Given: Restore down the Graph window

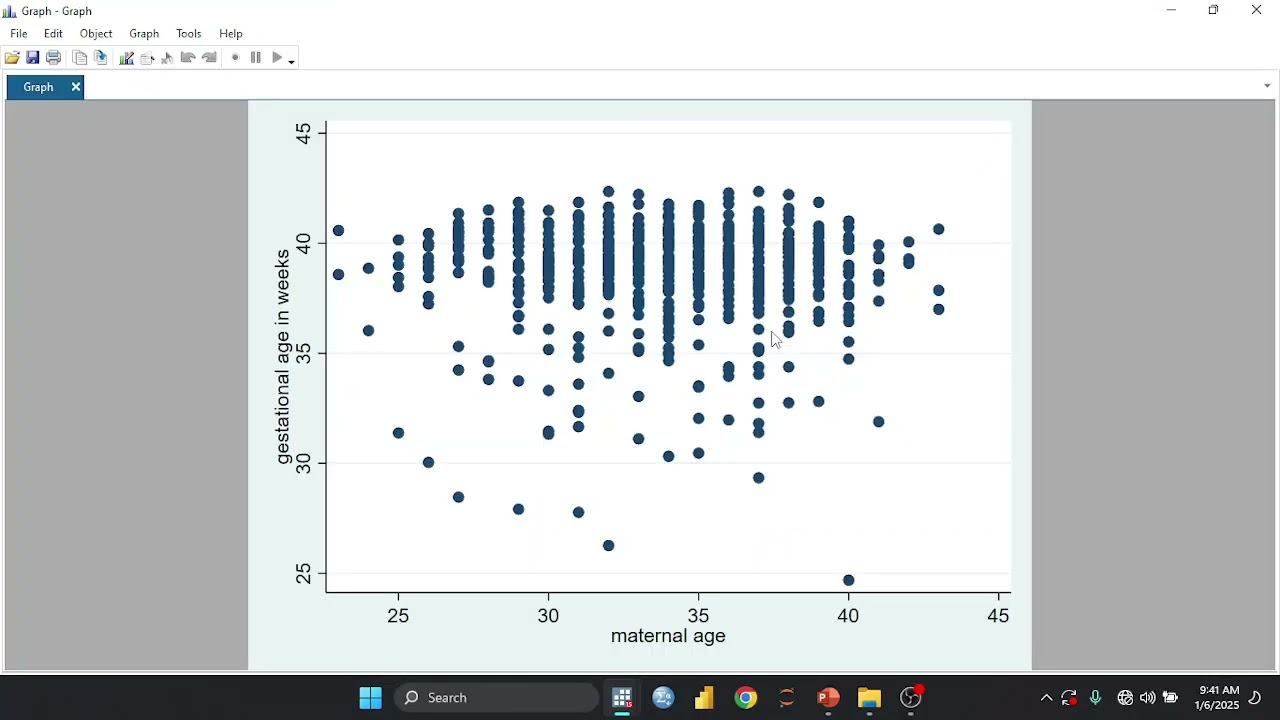Looking at the screenshot, I should (x=1214, y=11).
